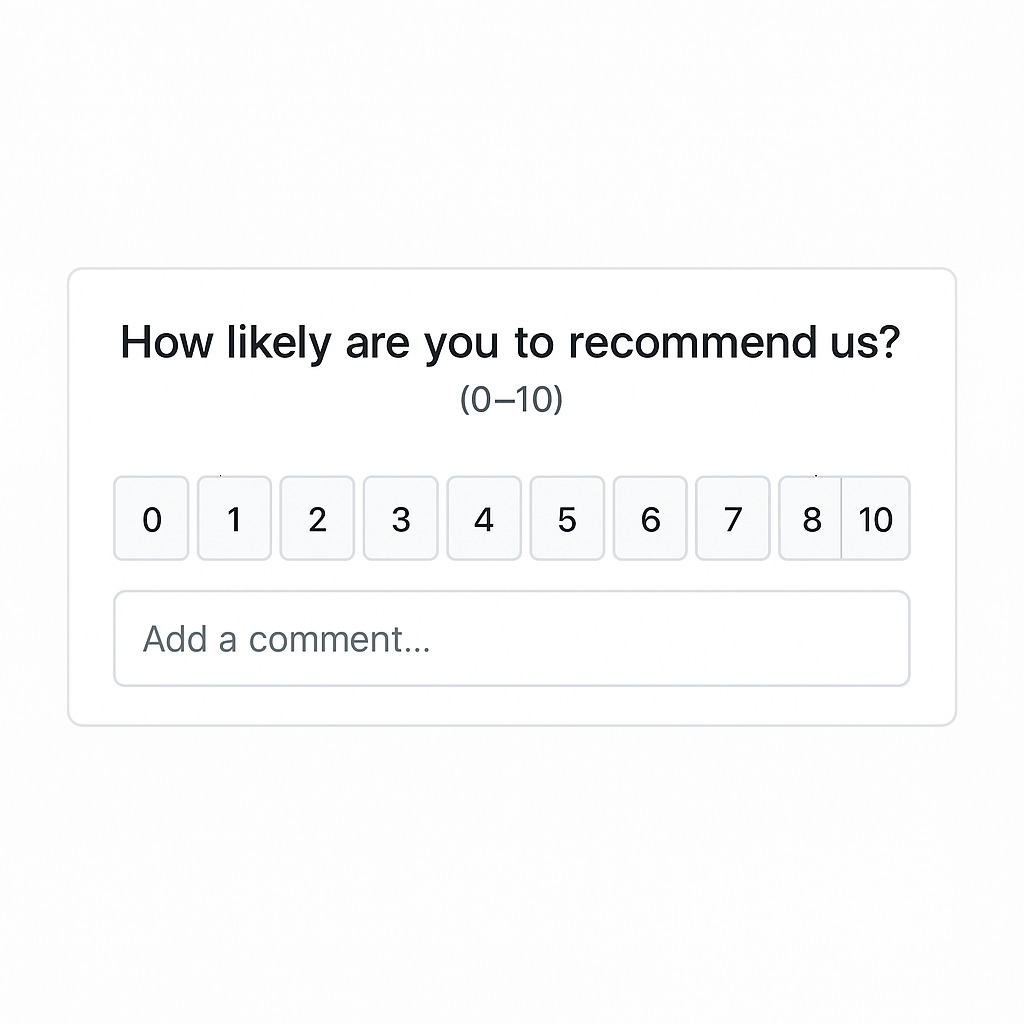This screenshot has height=1024, width=1024.
Task: Select the detractor score of three
Action: click(400, 518)
